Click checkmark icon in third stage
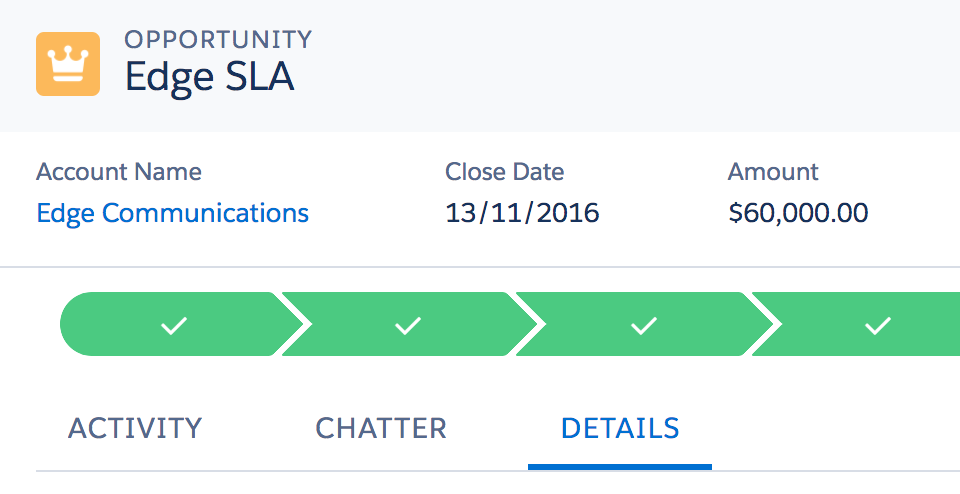960x494 pixels. click(x=643, y=325)
